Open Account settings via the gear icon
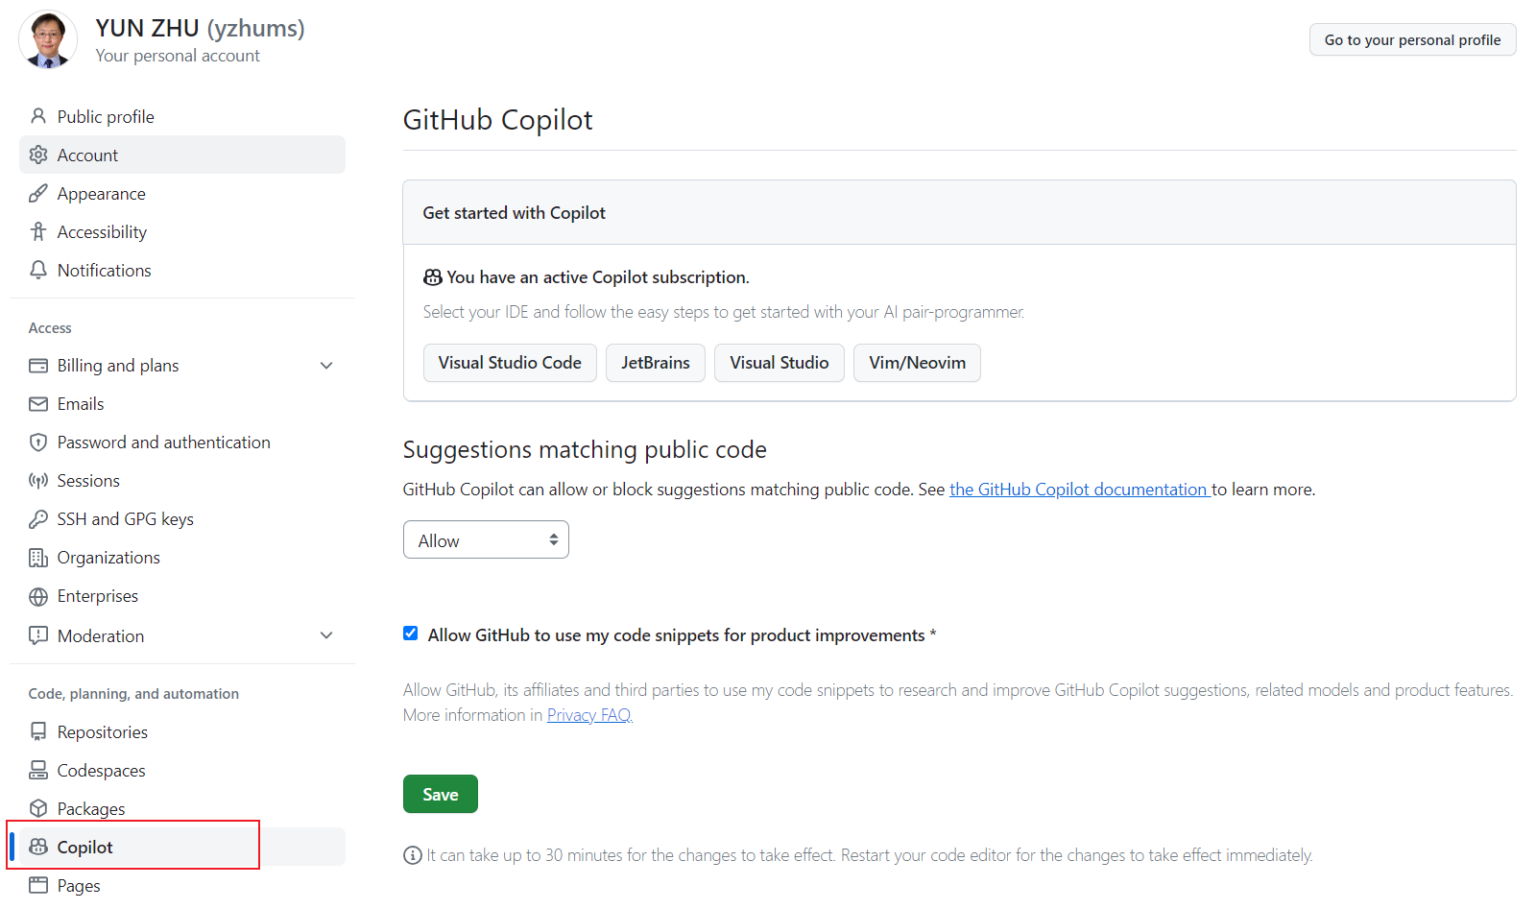The width and height of the screenshot is (1536, 909). (x=38, y=155)
